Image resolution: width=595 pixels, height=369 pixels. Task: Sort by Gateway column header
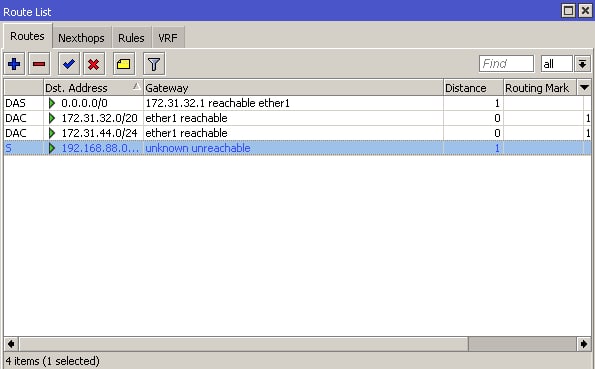293,88
